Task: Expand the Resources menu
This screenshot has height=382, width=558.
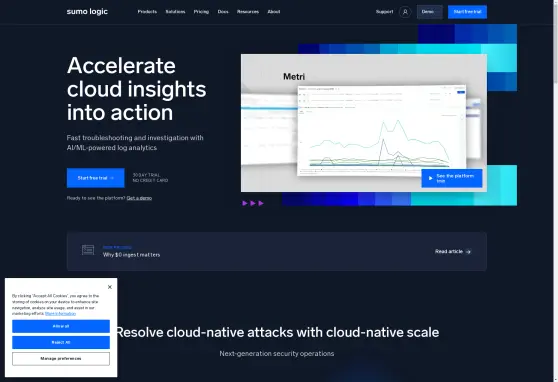Action: click(x=248, y=12)
